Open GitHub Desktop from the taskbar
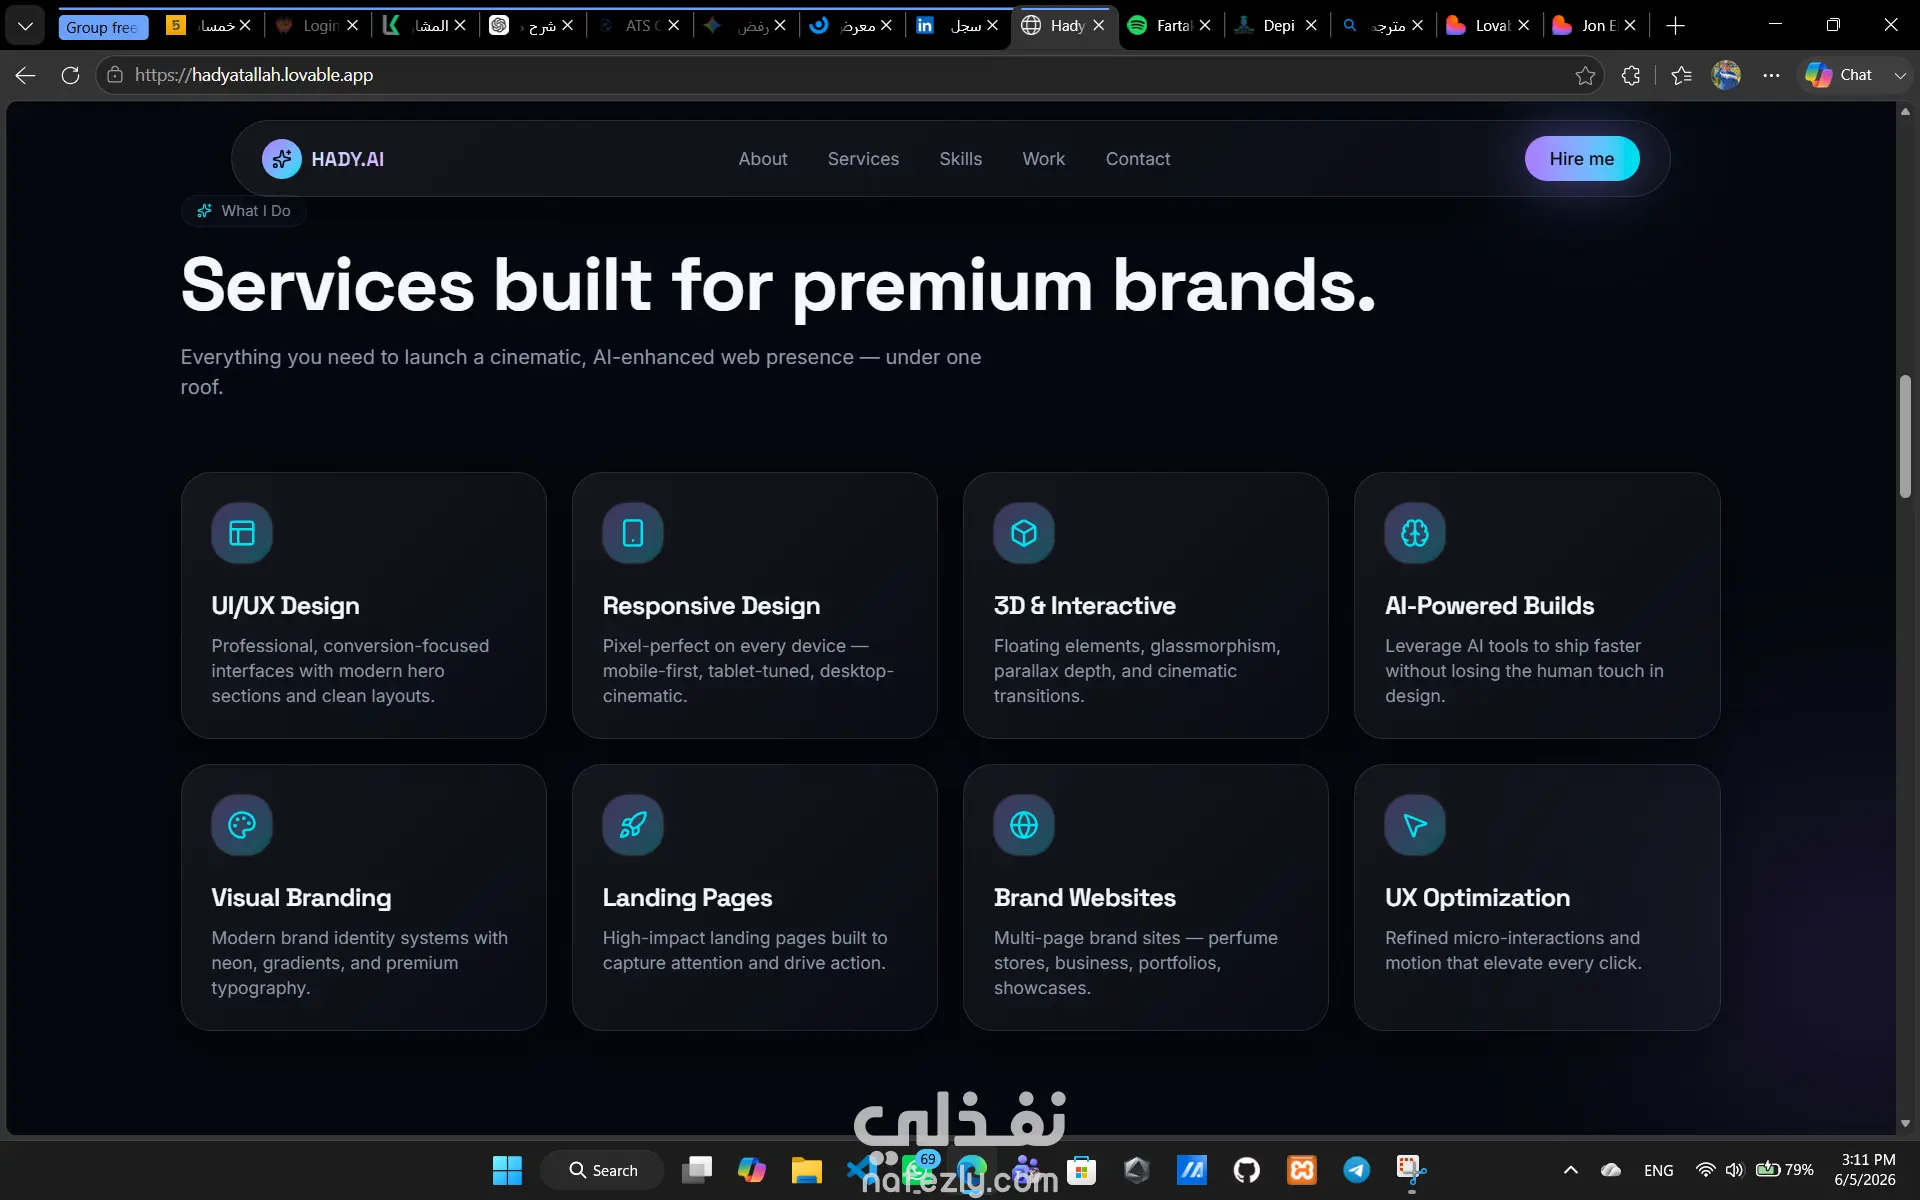 (1247, 1170)
